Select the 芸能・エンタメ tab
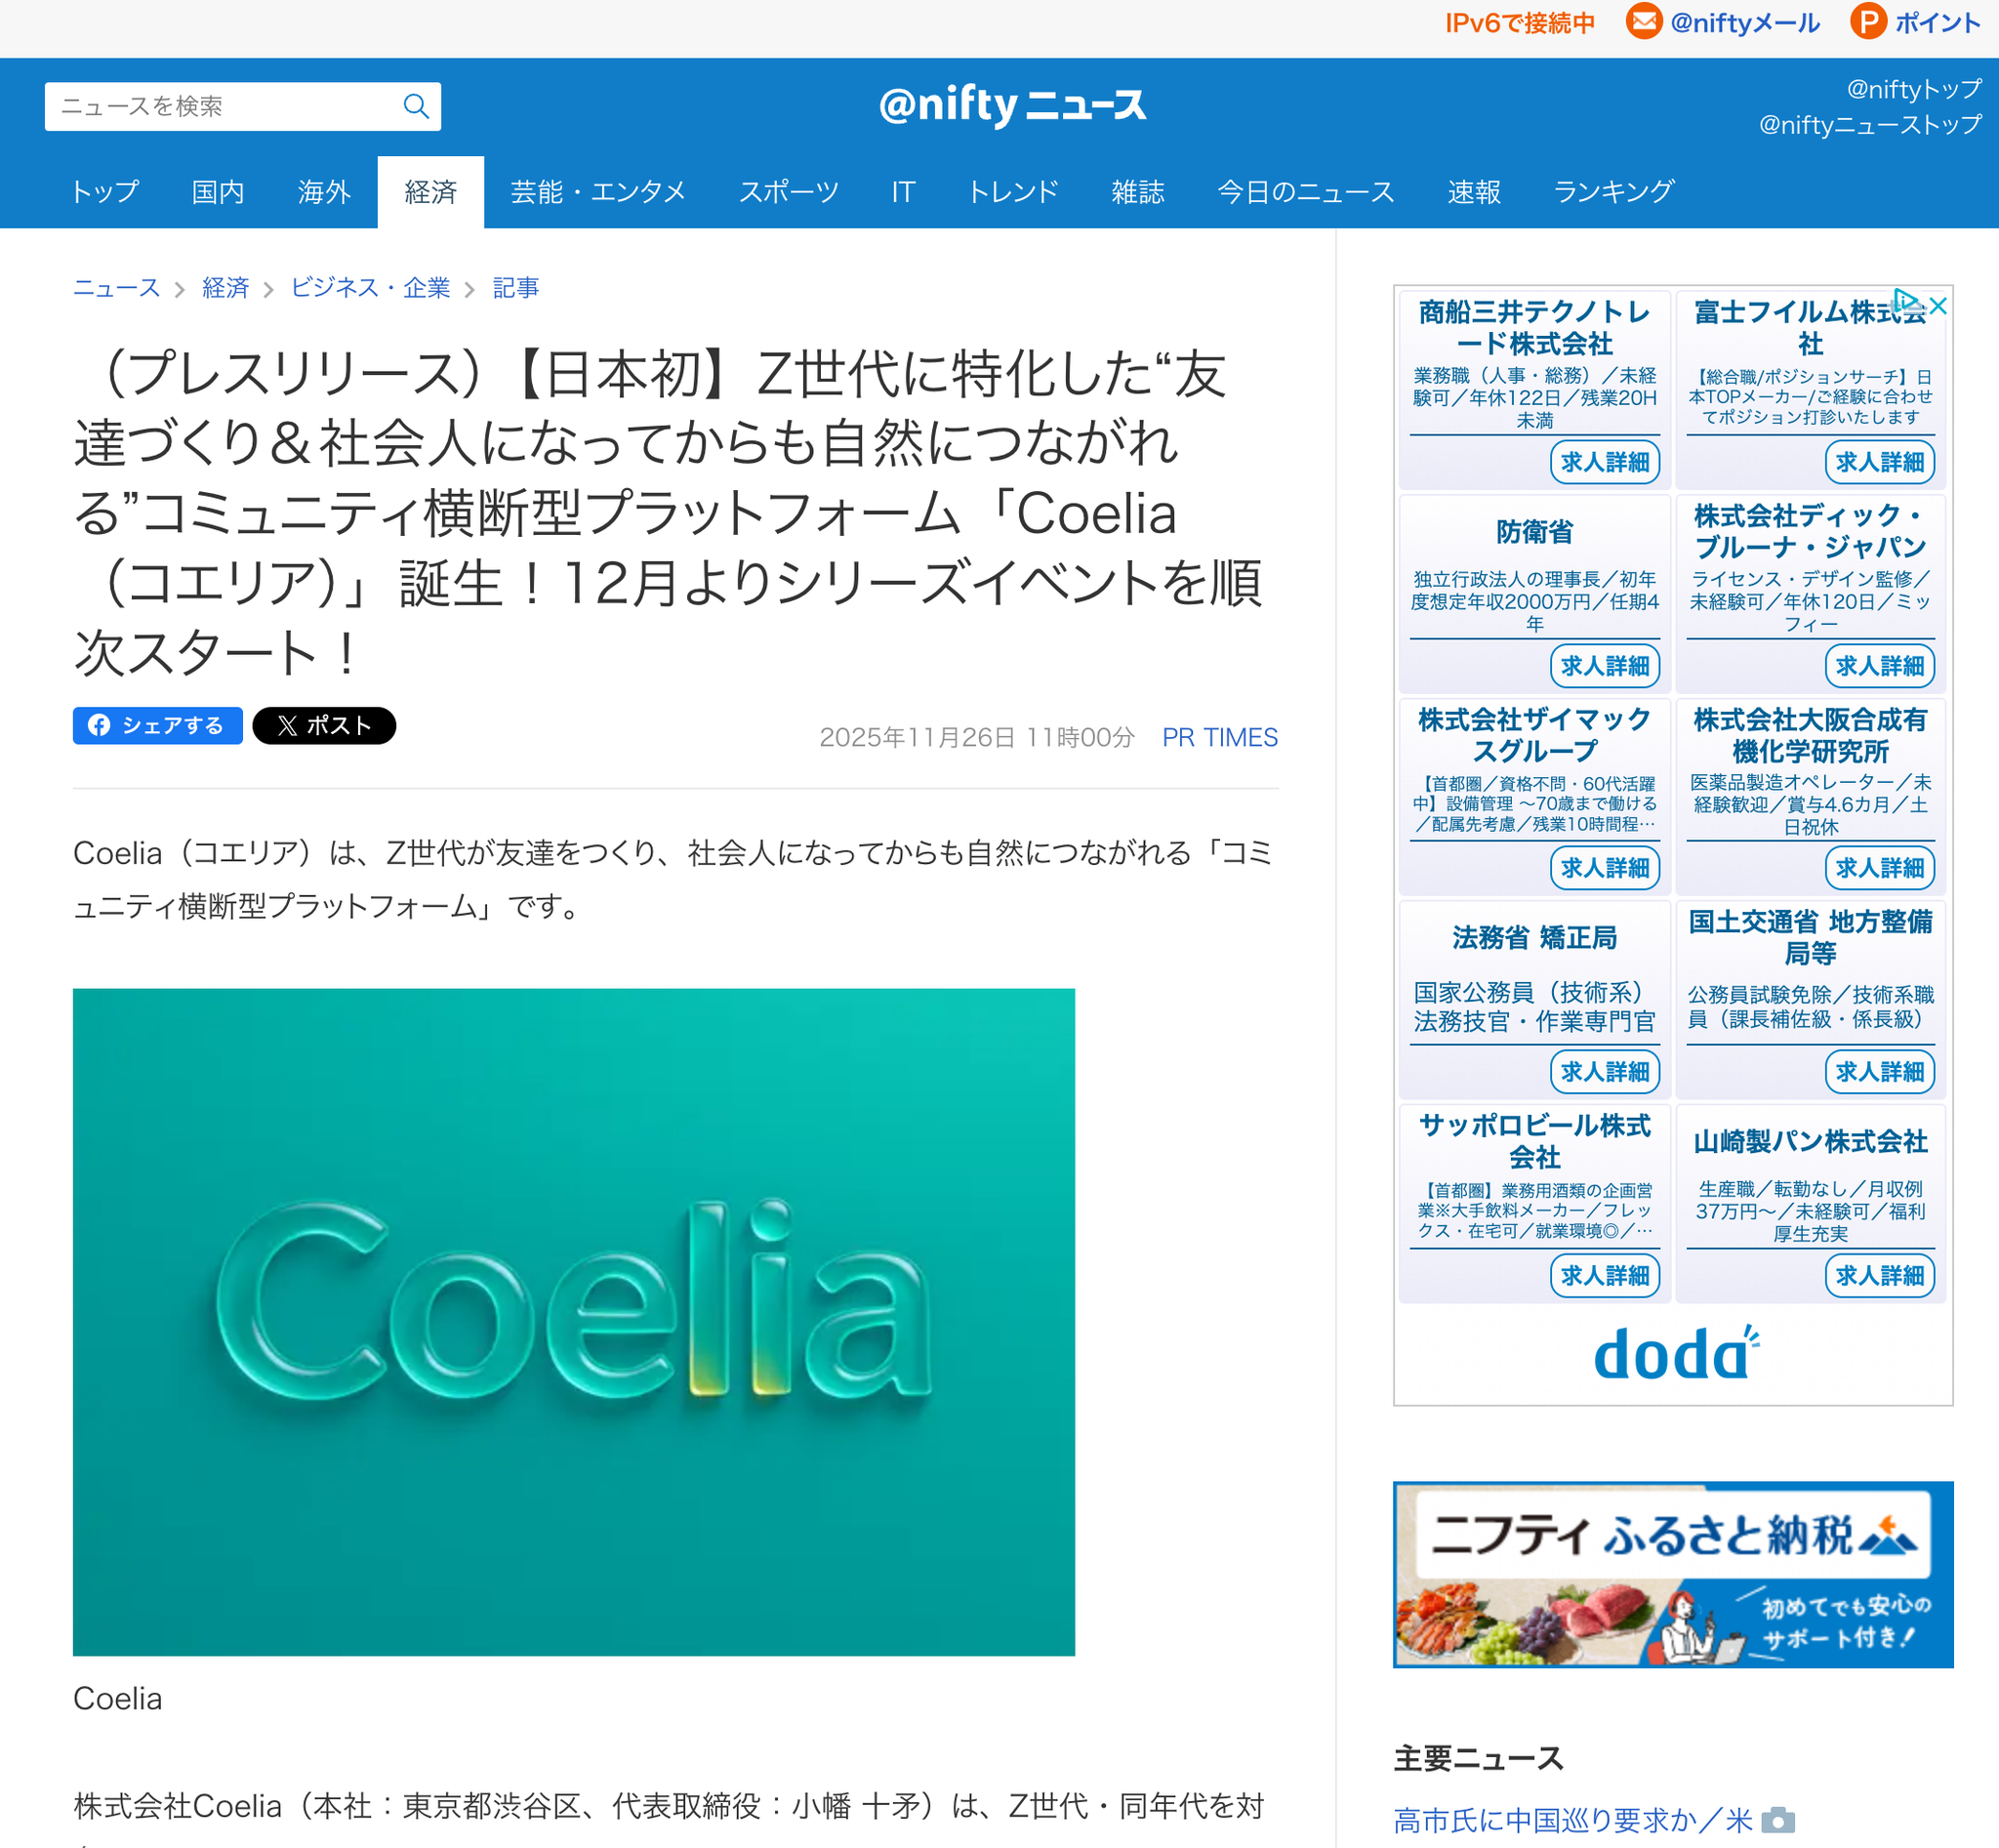The height and width of the screenshot is (1848, 1999). [x=598, y=192]
